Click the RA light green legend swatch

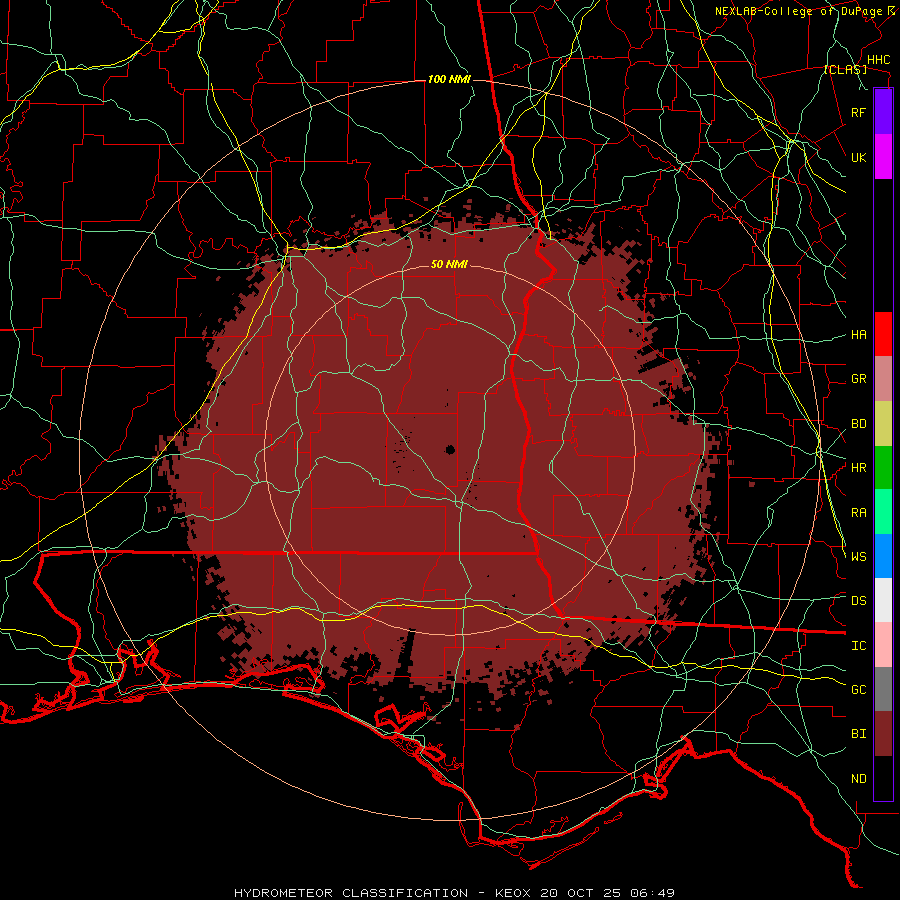coord(883,512)
